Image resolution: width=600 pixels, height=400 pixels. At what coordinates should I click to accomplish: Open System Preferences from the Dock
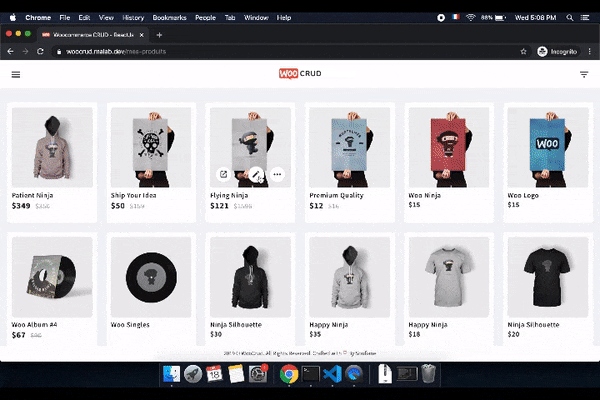pos(258,374)
